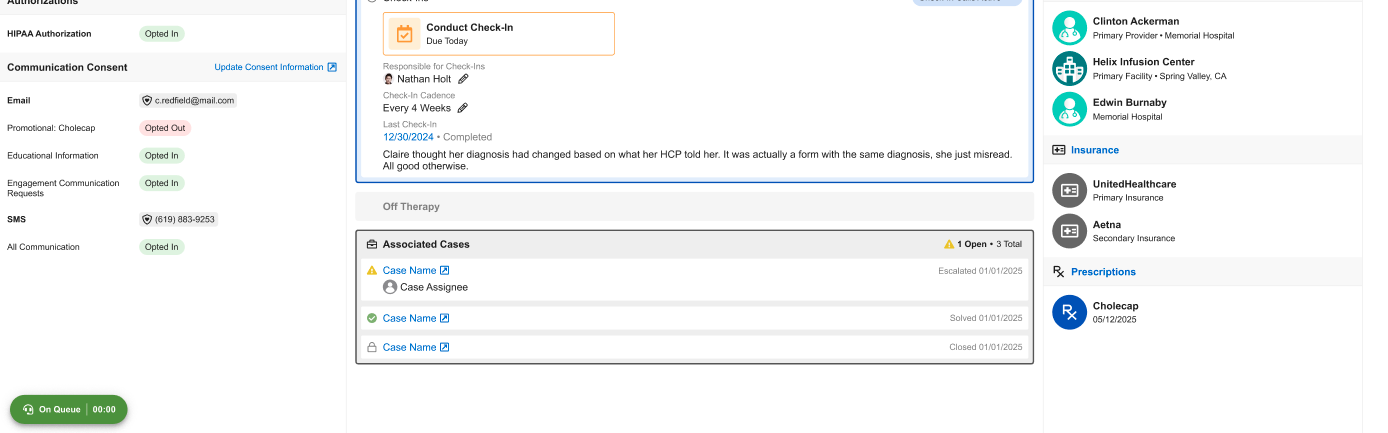Open the Prescriptions section heading
This screenshot has height=433, width=1388.
1103,272
